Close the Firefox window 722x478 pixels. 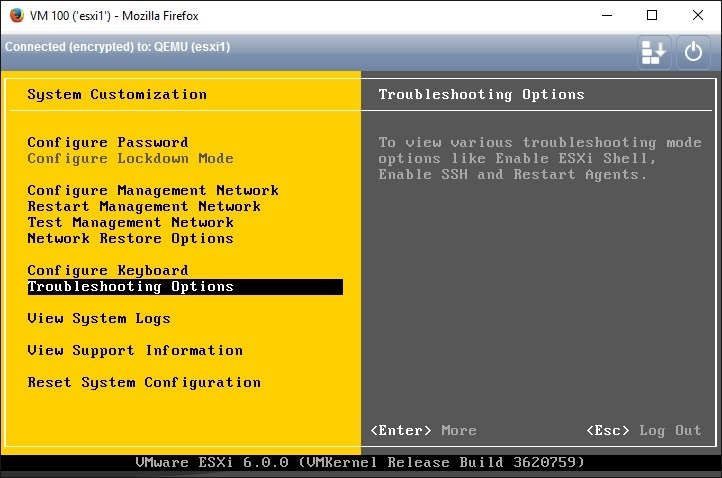tap(698, 15)
